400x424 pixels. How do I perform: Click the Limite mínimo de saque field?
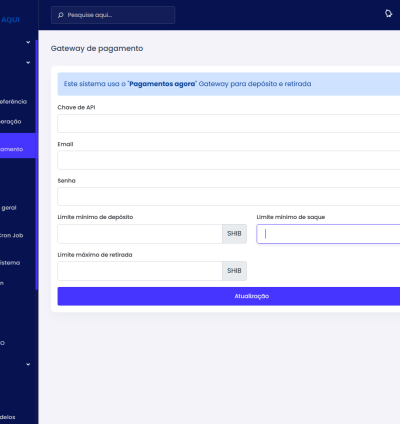(328, 234)
